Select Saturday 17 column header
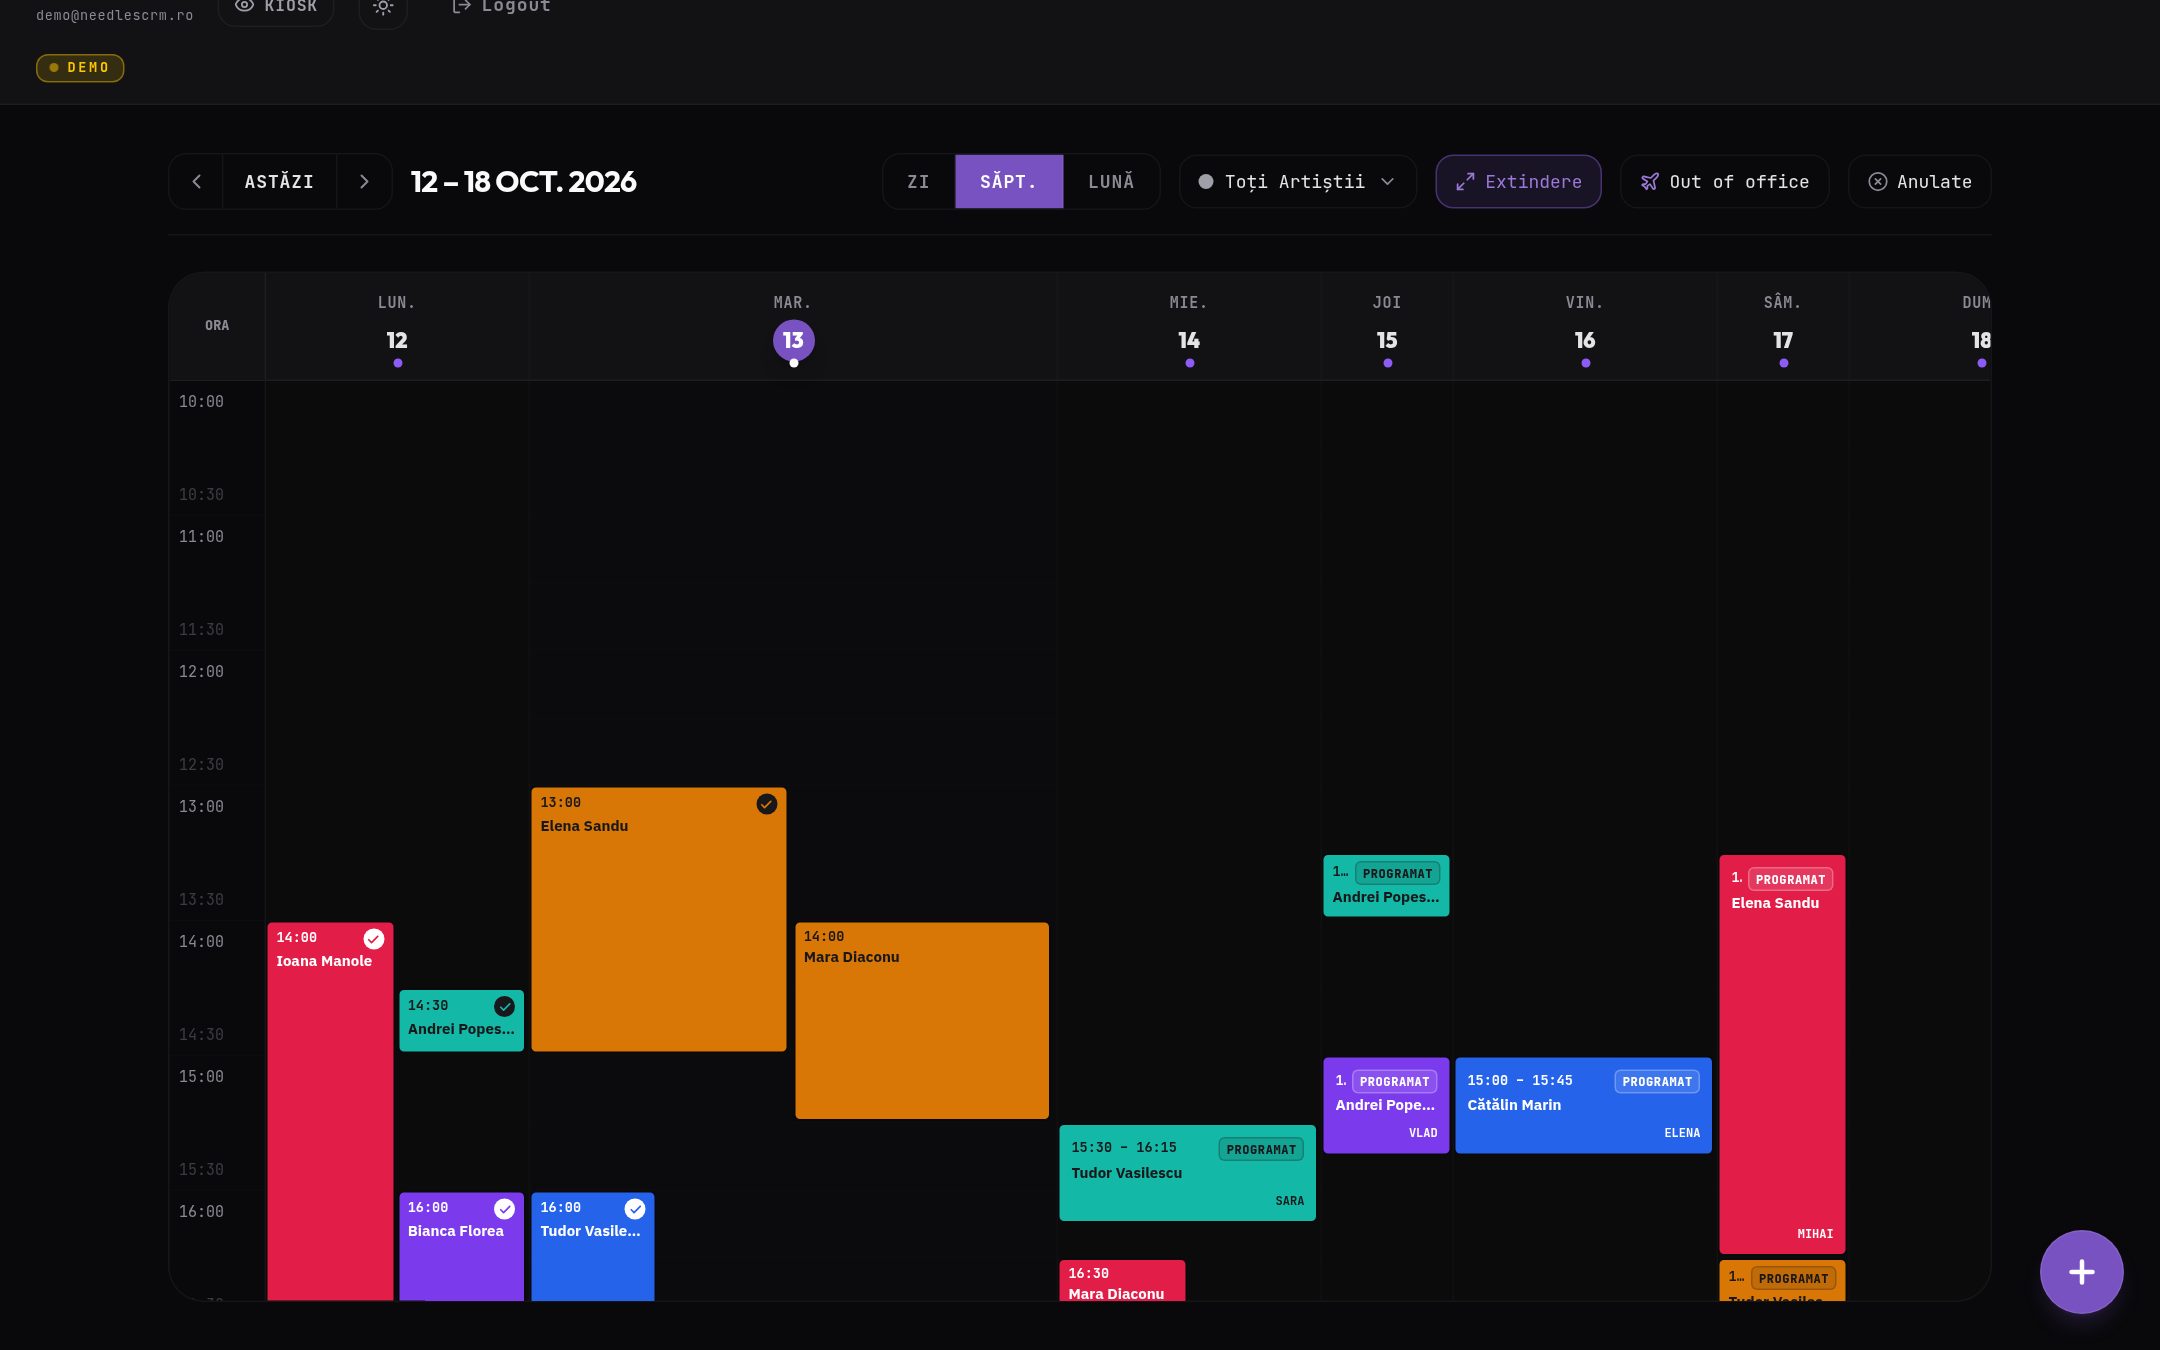The height and width of the screenshot is (1350, 2160). pyautogui.click(x=1783, y=327)
